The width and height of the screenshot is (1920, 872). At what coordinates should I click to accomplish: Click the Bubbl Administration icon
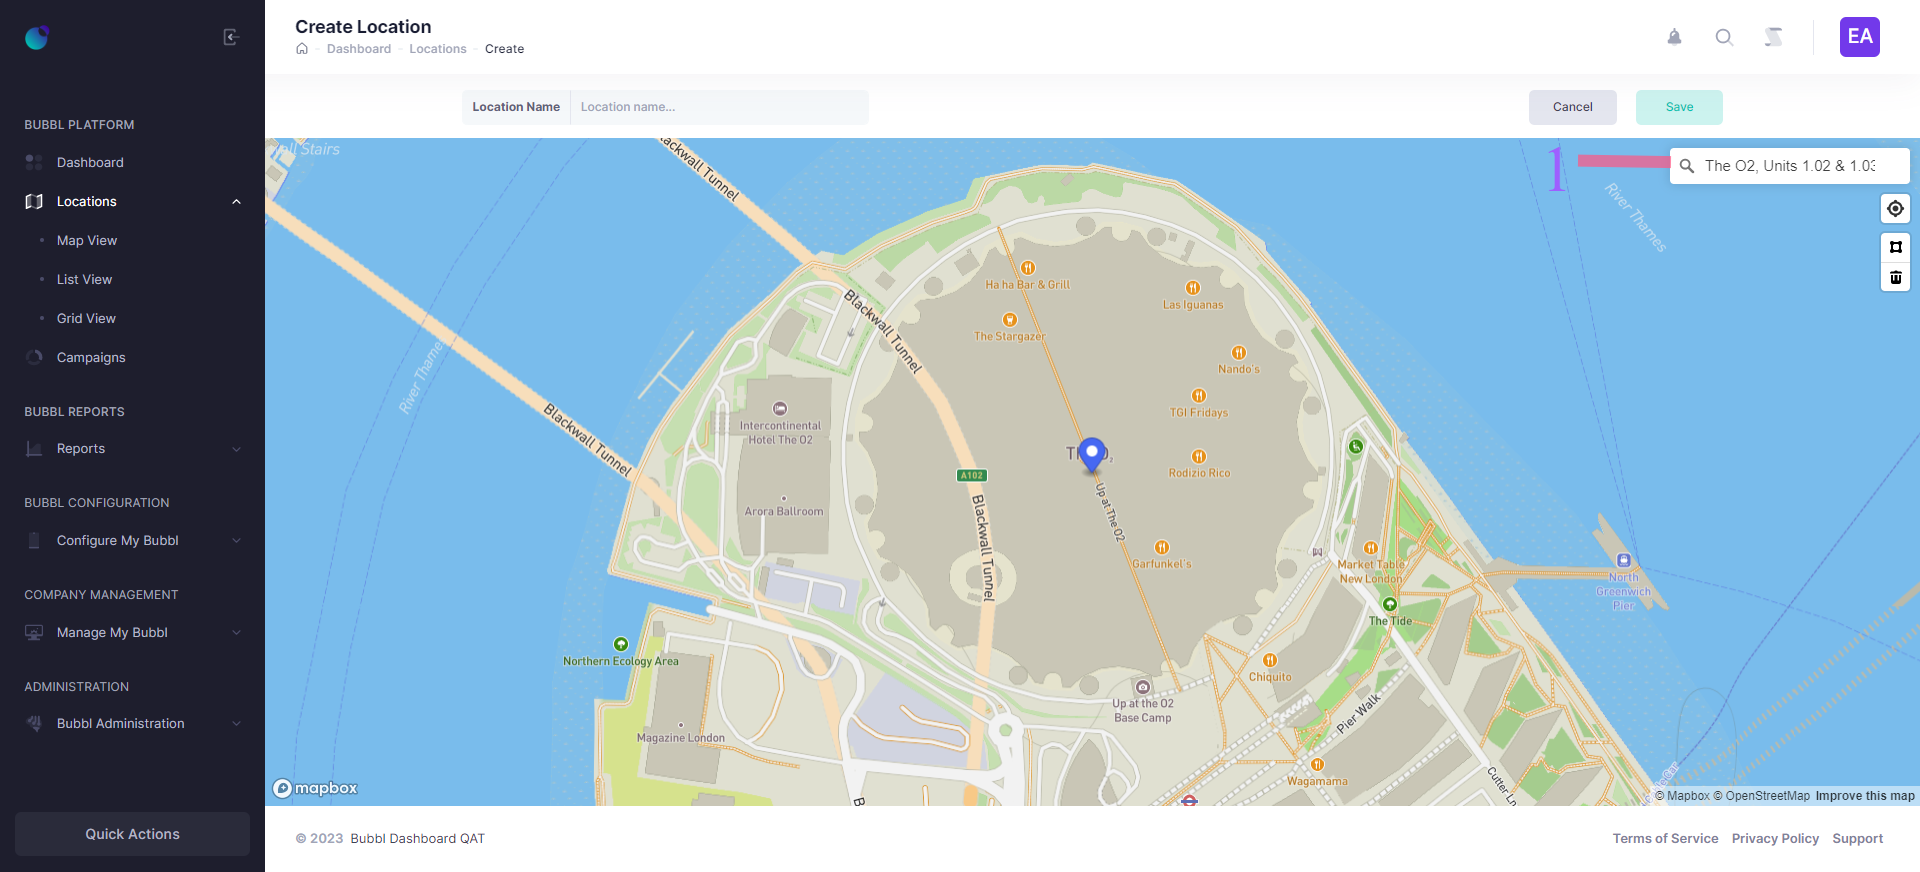point(34,724)
